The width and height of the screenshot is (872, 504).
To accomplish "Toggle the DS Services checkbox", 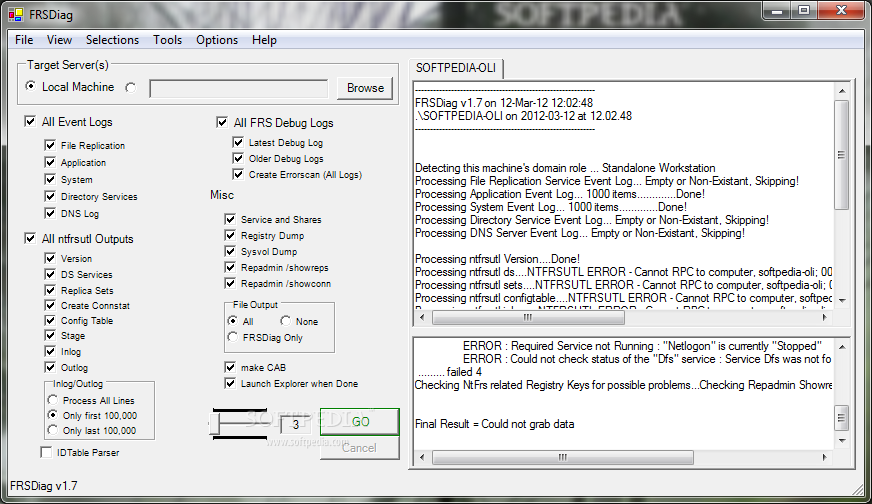I will click(50, 274).
